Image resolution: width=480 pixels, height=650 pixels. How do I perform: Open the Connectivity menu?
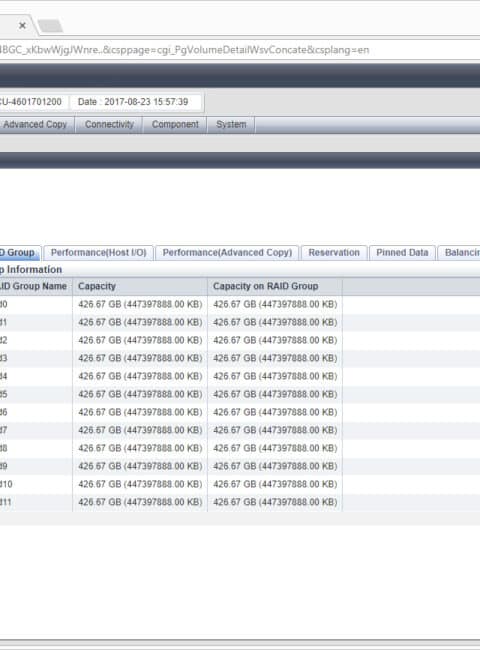tap(109, 124)
